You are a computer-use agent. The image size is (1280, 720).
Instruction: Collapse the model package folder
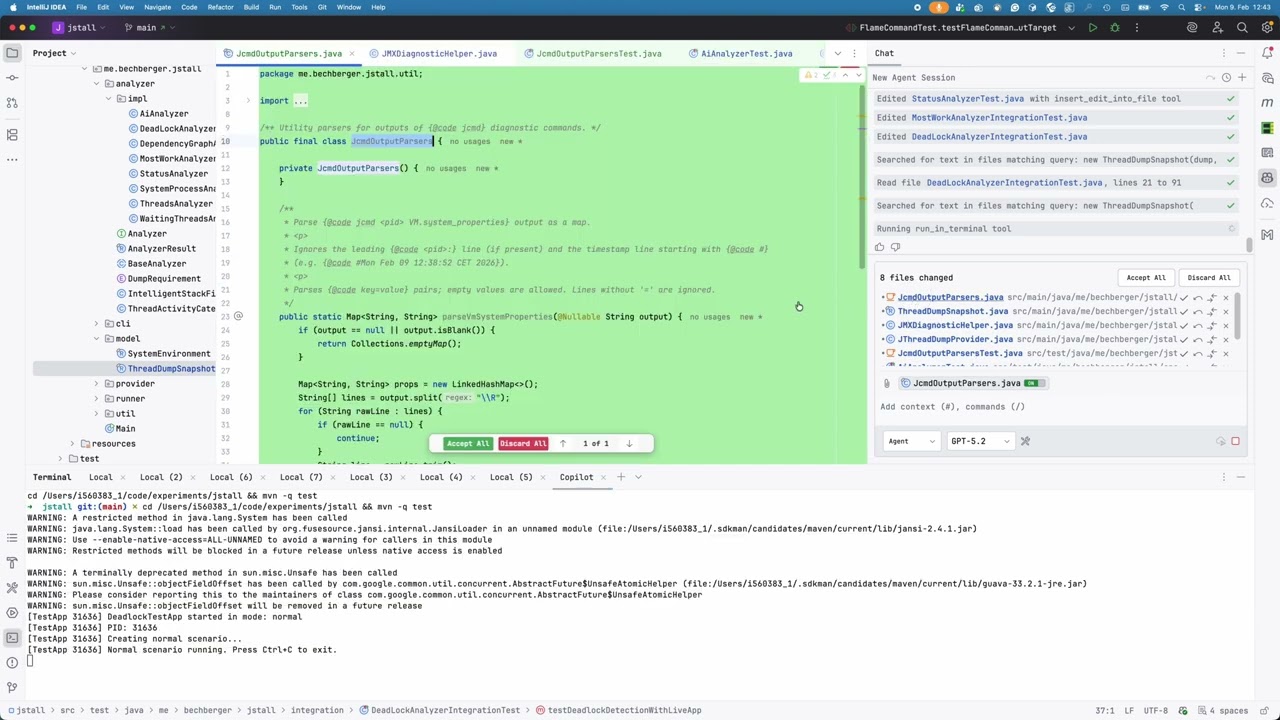(97, 339)
